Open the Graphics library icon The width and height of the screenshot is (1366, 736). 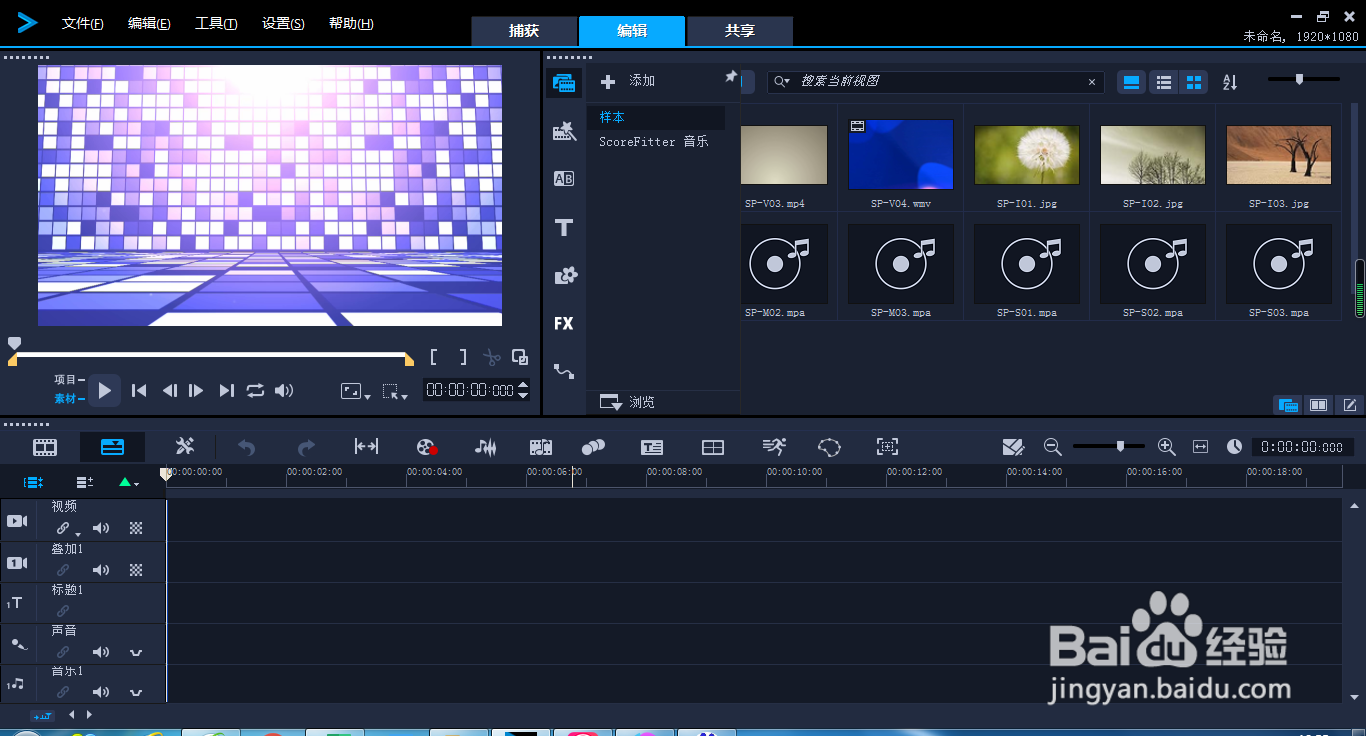click(565, 276)
